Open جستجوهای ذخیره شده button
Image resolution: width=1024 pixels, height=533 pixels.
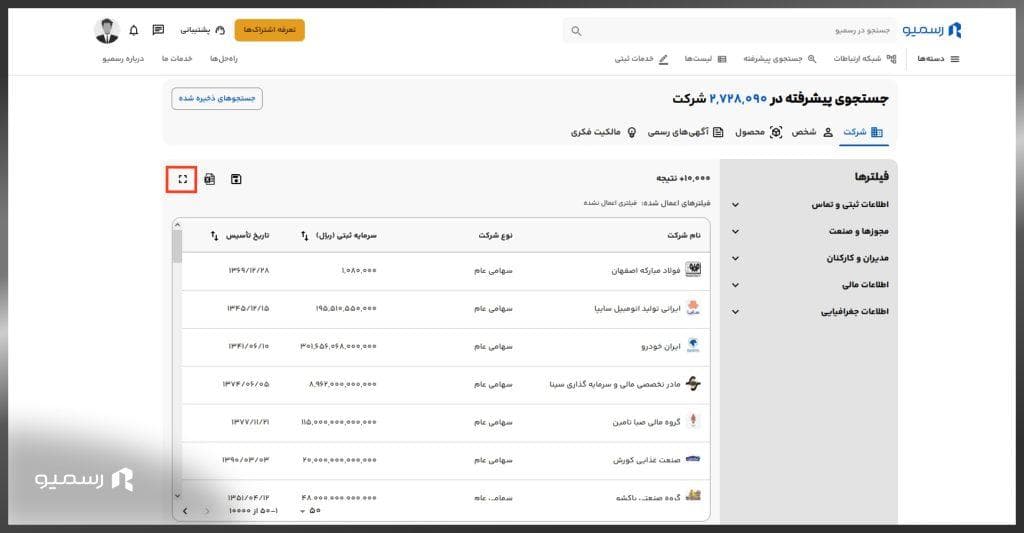pyautogui.click(x=217, y=99)
